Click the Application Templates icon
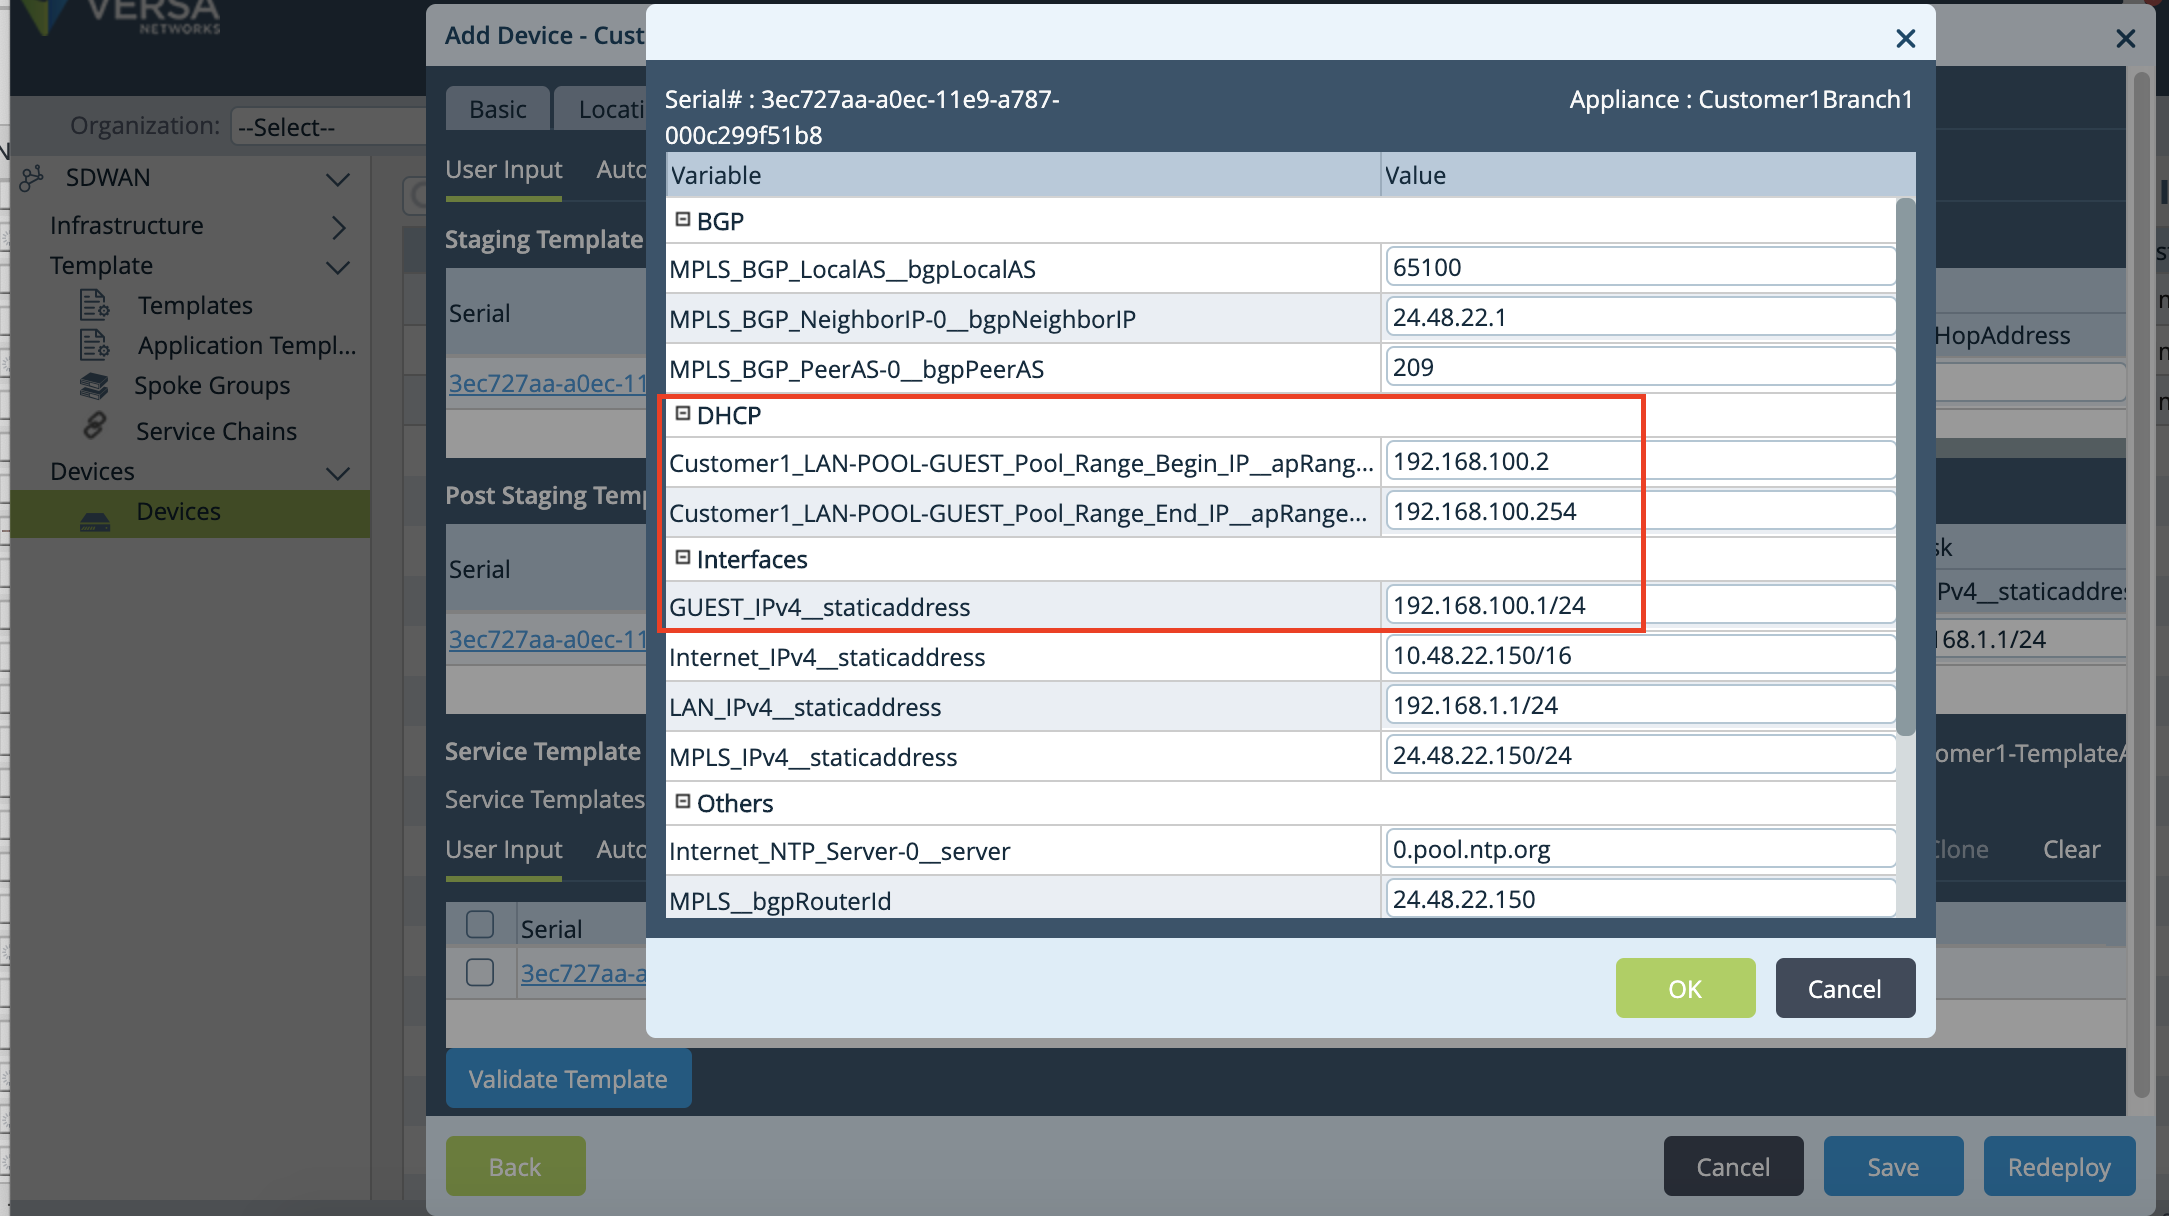The image size is (2169, 1216). tap(94, 345)
